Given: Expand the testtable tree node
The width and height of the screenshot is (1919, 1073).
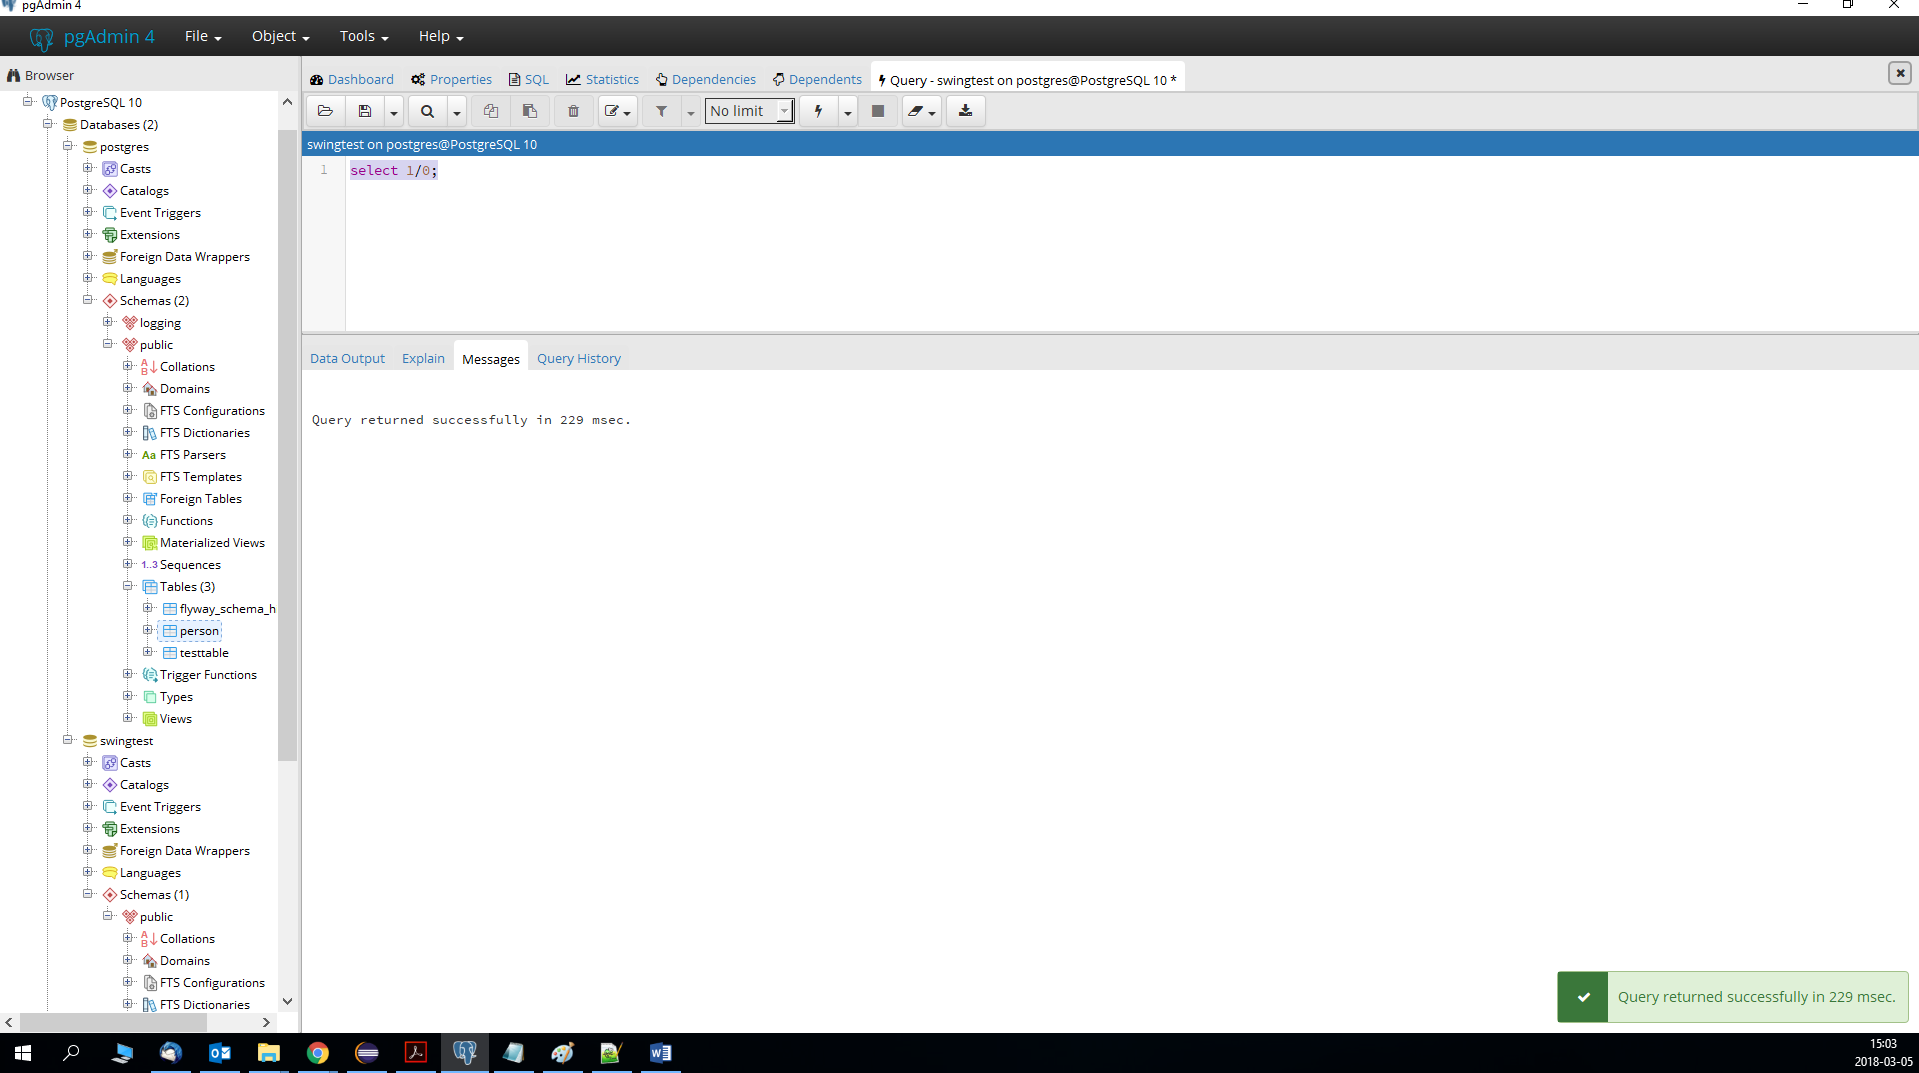Looking at the screenshot, I should tap(148, 652).
